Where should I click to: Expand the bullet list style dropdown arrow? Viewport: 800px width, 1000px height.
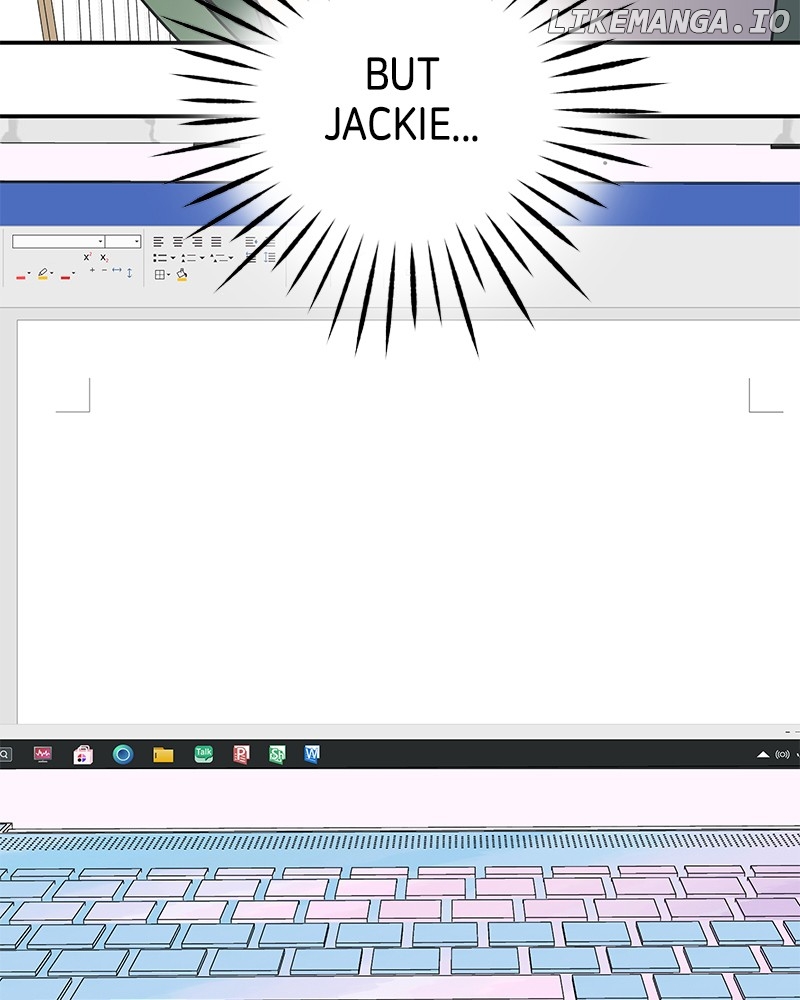coord(173,258)
